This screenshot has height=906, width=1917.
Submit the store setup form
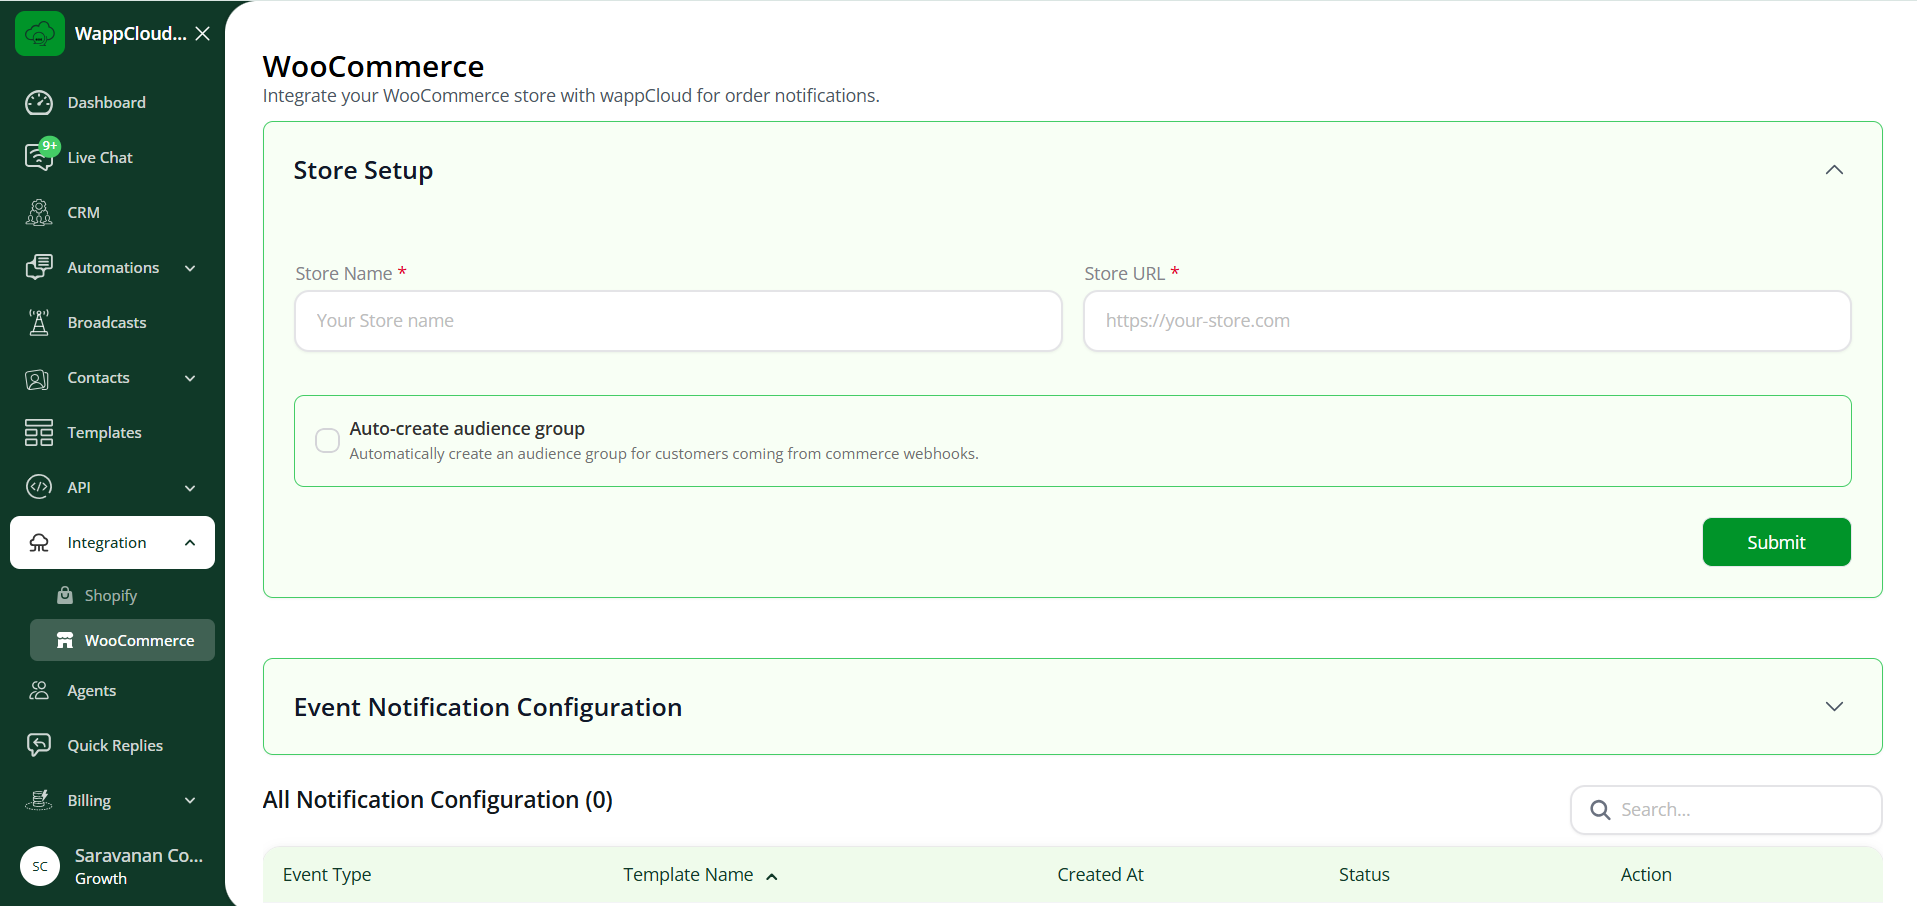1776,542
